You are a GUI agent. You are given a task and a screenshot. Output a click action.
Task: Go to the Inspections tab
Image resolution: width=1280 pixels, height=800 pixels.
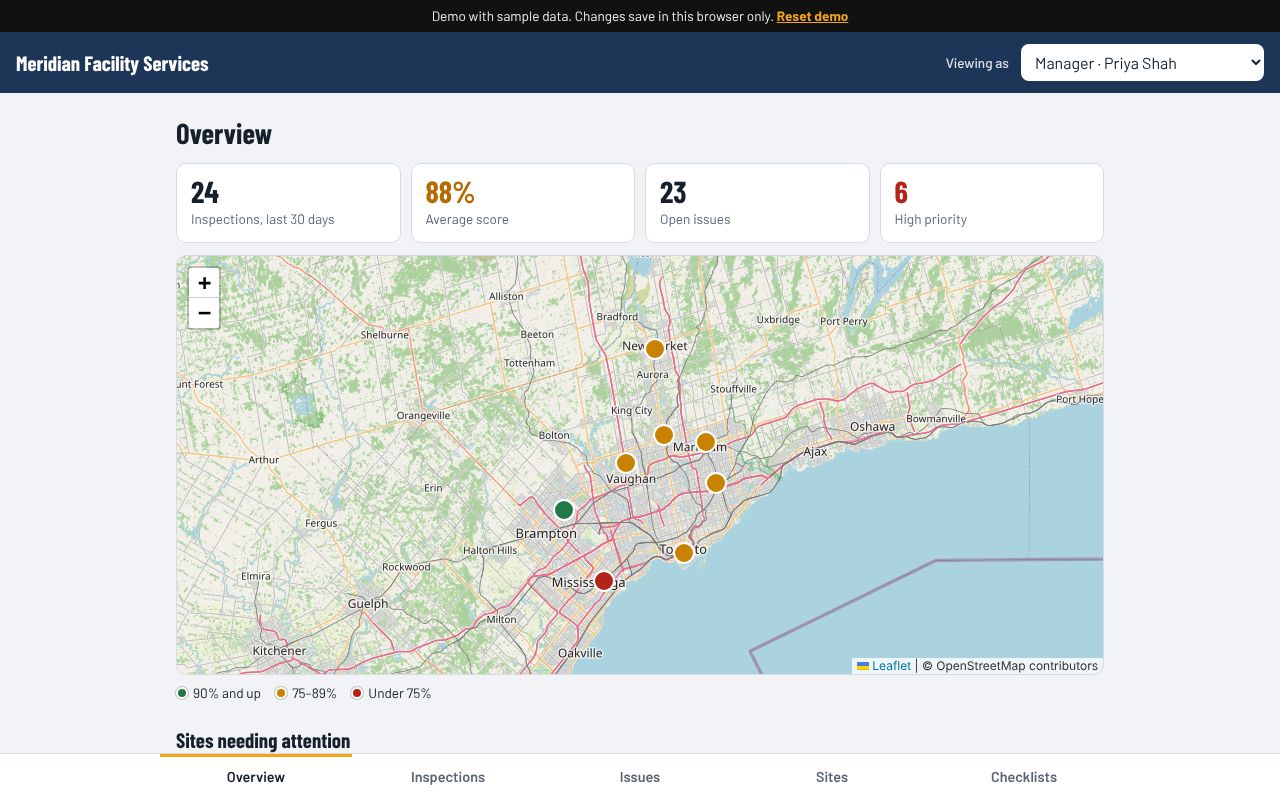pyautogui.click(x=448, y=777)
